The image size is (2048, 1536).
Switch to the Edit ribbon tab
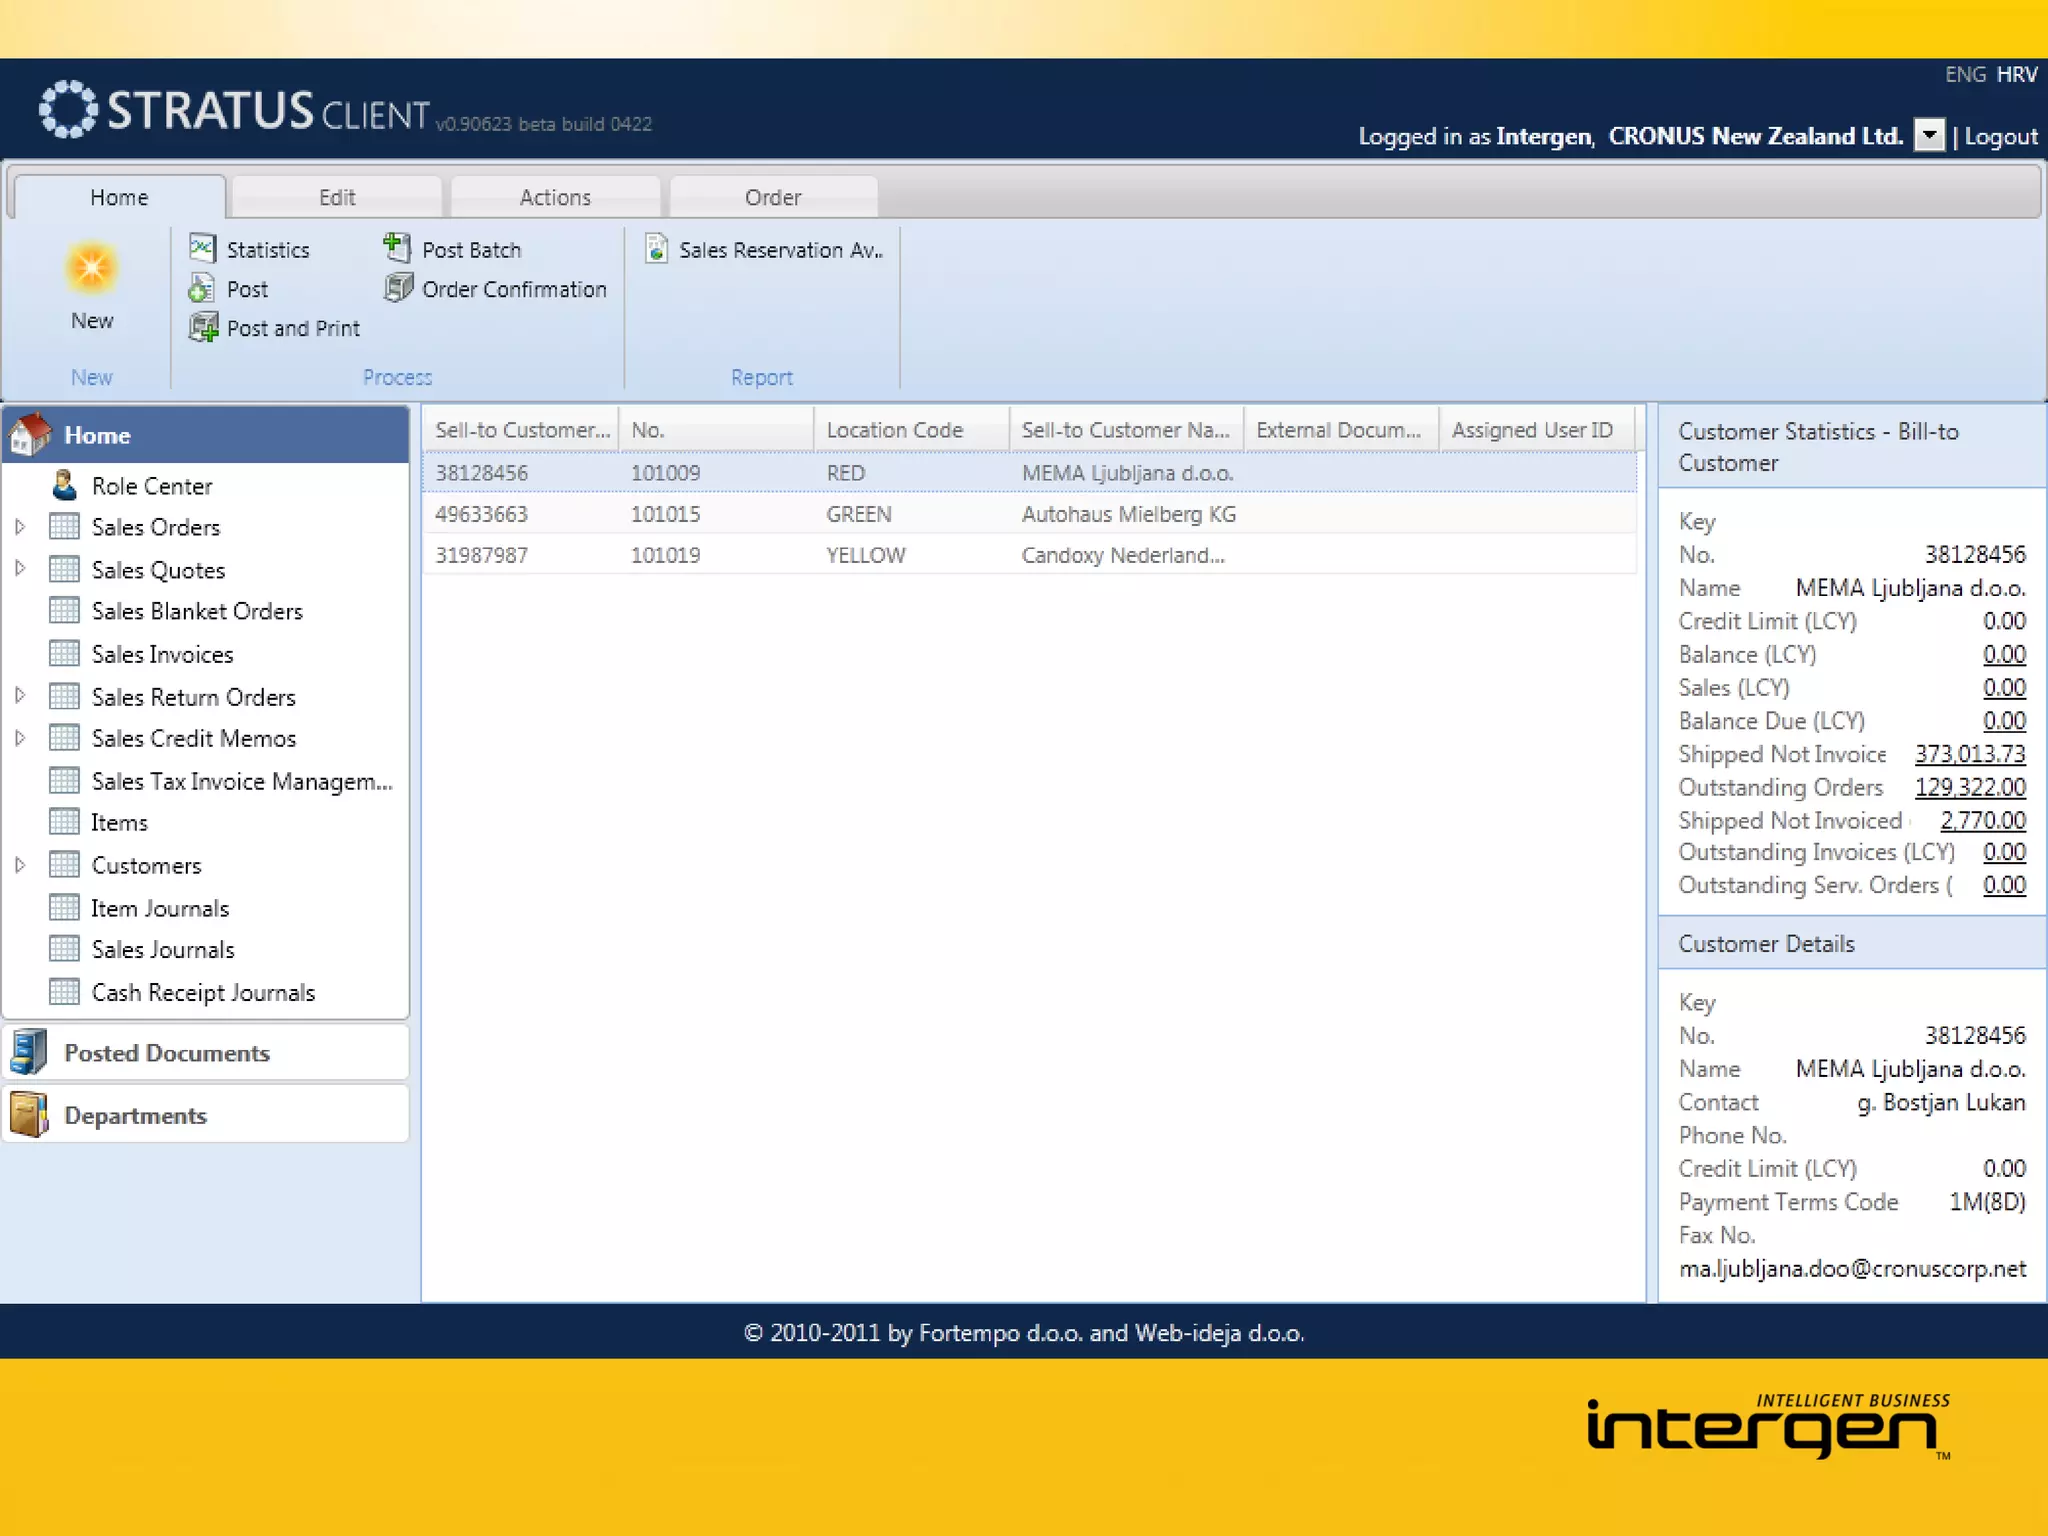(337, 197)
